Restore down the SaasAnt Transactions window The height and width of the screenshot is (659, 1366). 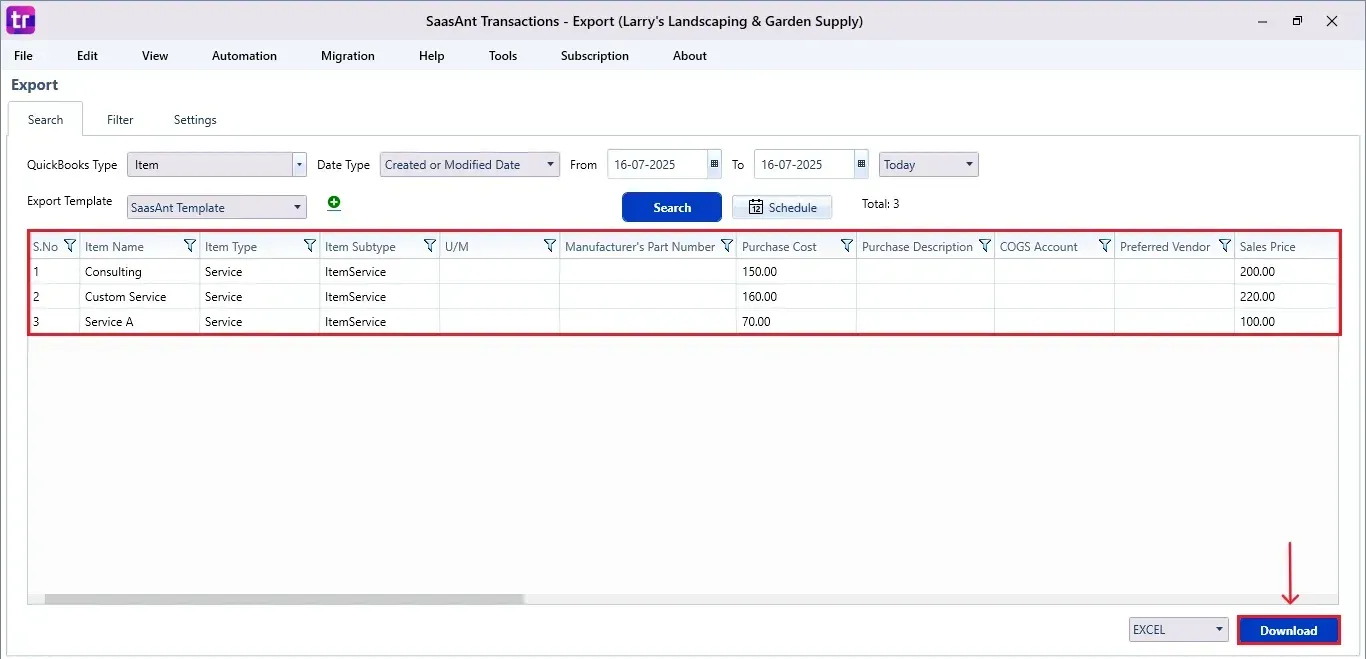(1297, 20)
